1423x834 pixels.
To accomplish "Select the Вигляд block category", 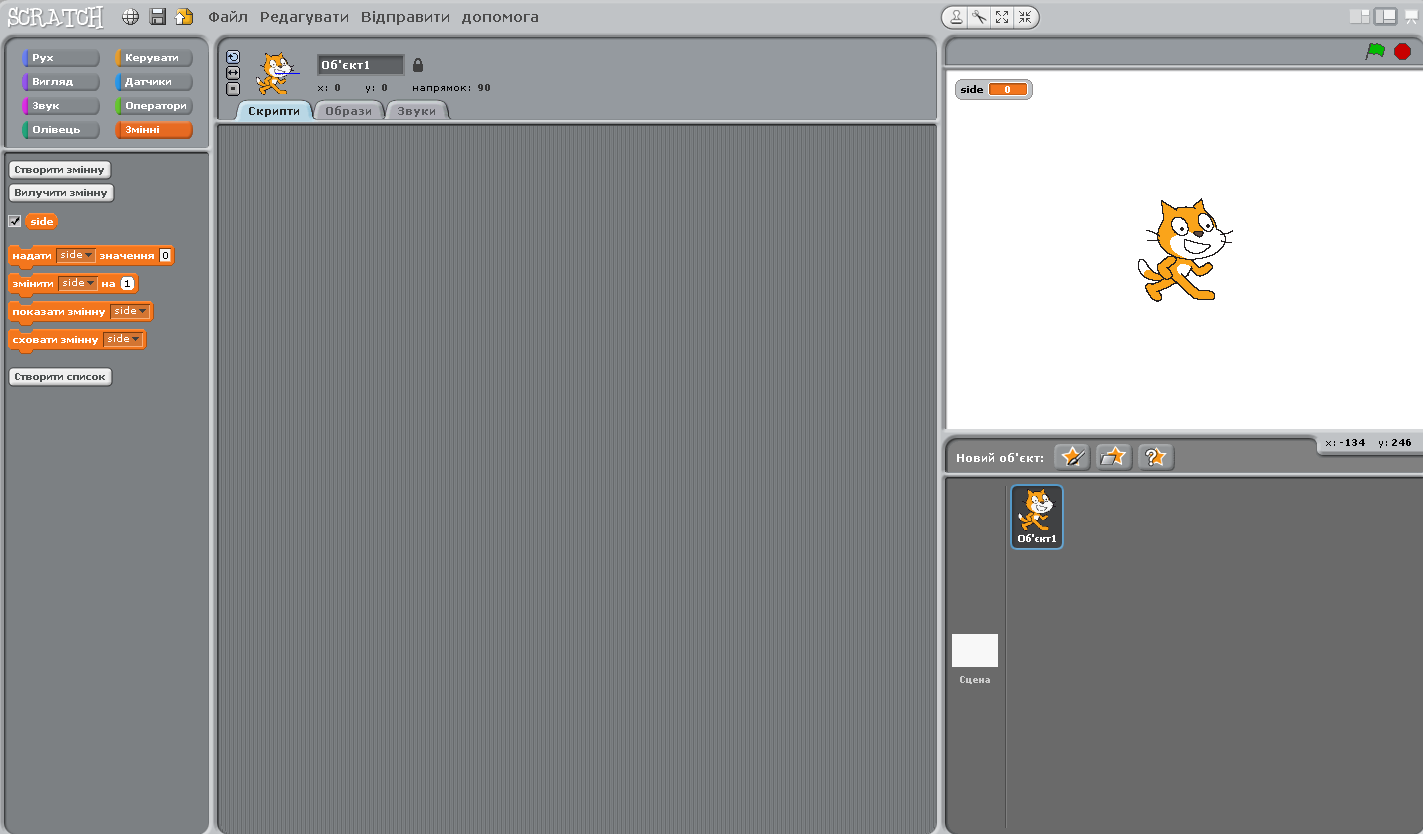I will click(x=61, y=82).
